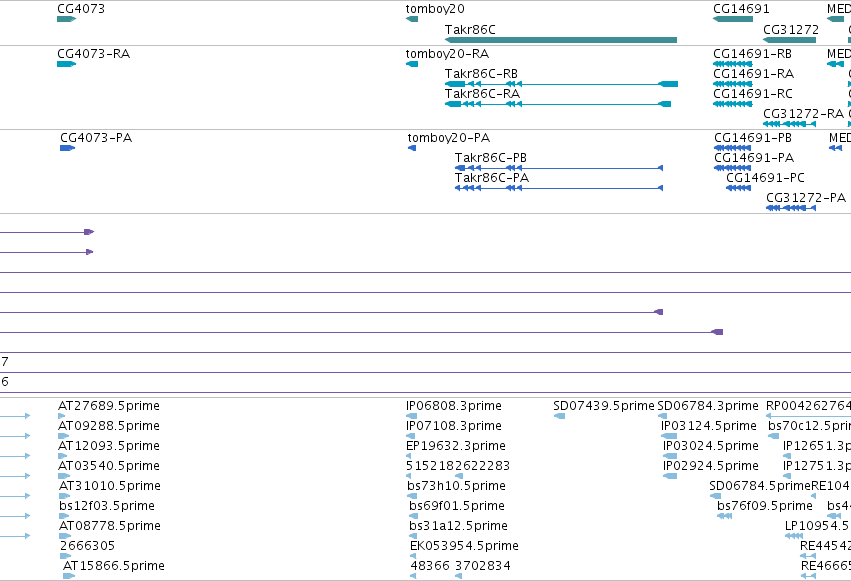Select the AT03540.5prime label
This screenshot has width=851, height=581.
click(x=109, y=466)
